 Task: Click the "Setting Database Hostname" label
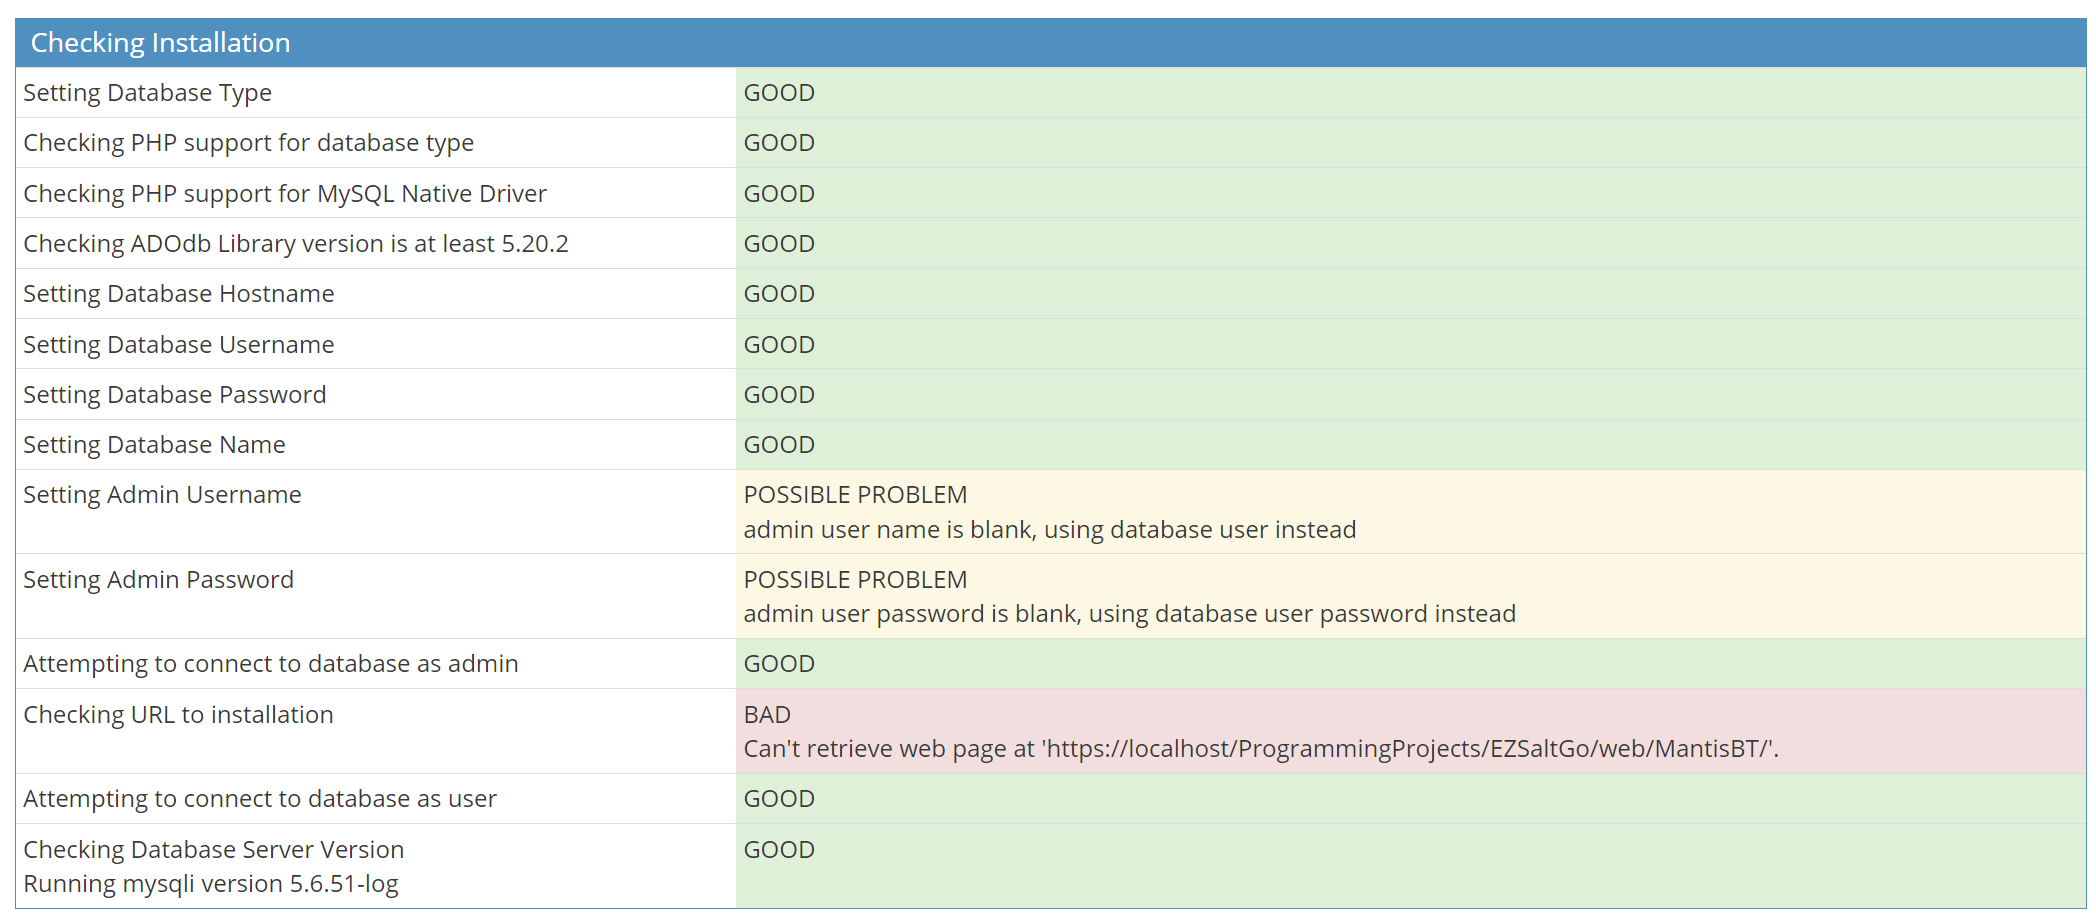coord(178,294)
